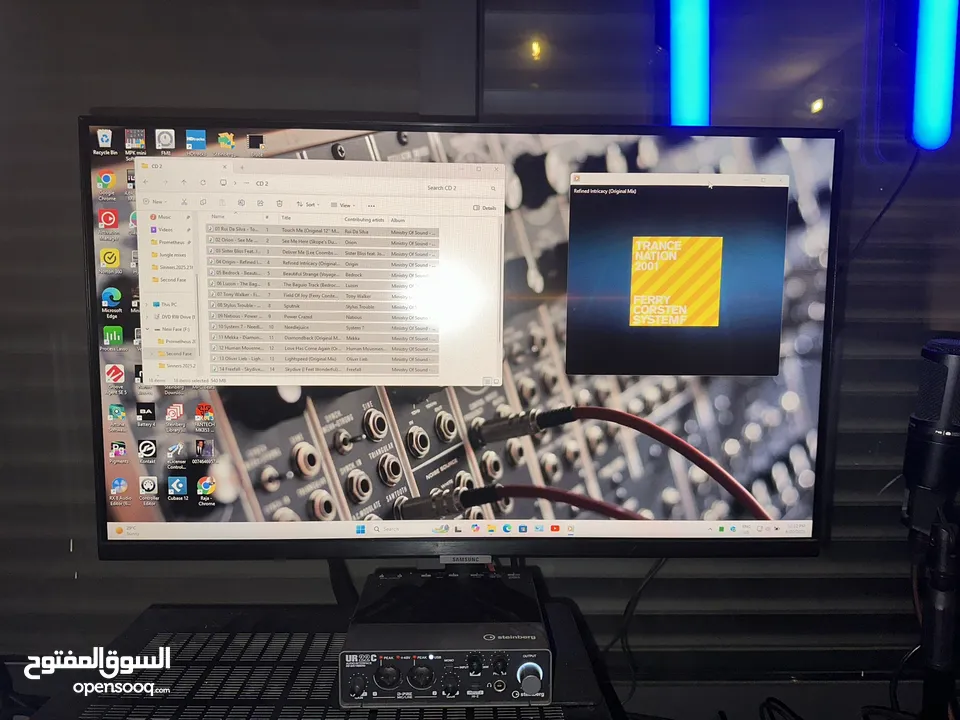The image size is (960, 720).
Task: Open the Norton 360 desktop shortcut
Action: [110, 261]
